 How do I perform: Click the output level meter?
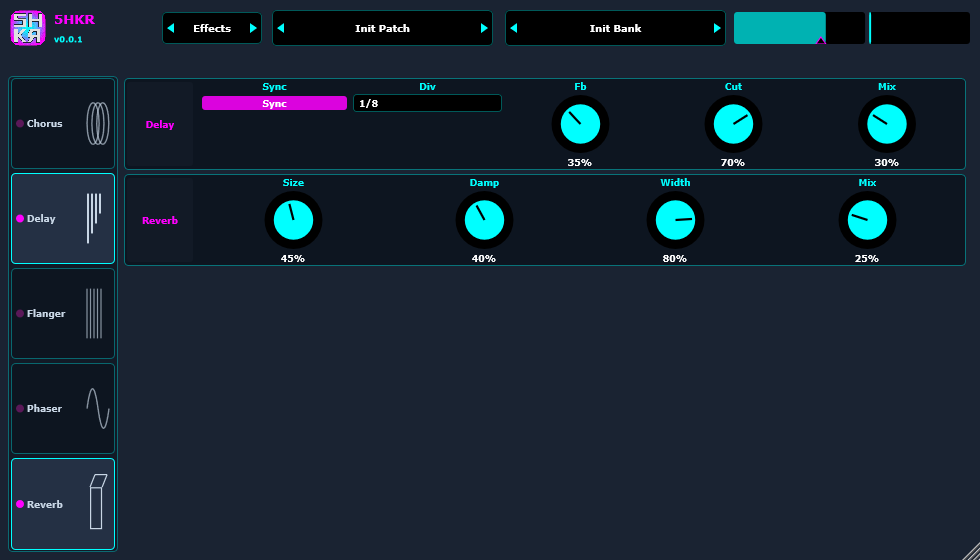click(919, 28)
